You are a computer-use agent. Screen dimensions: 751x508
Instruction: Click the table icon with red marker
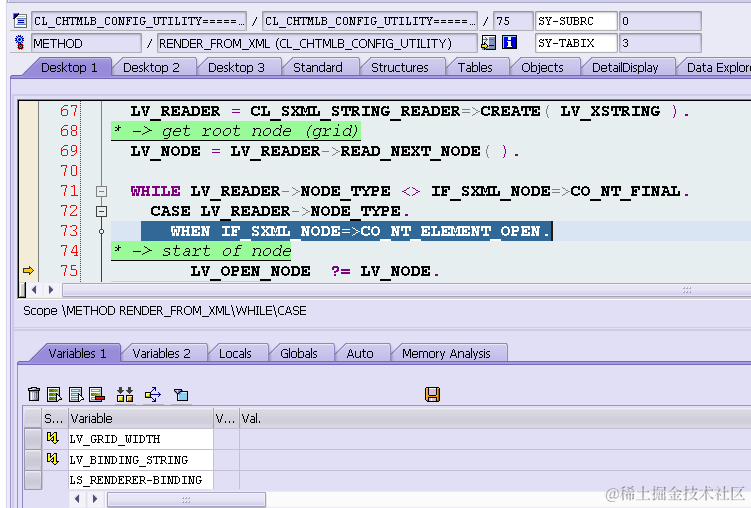tap(97, 395)
